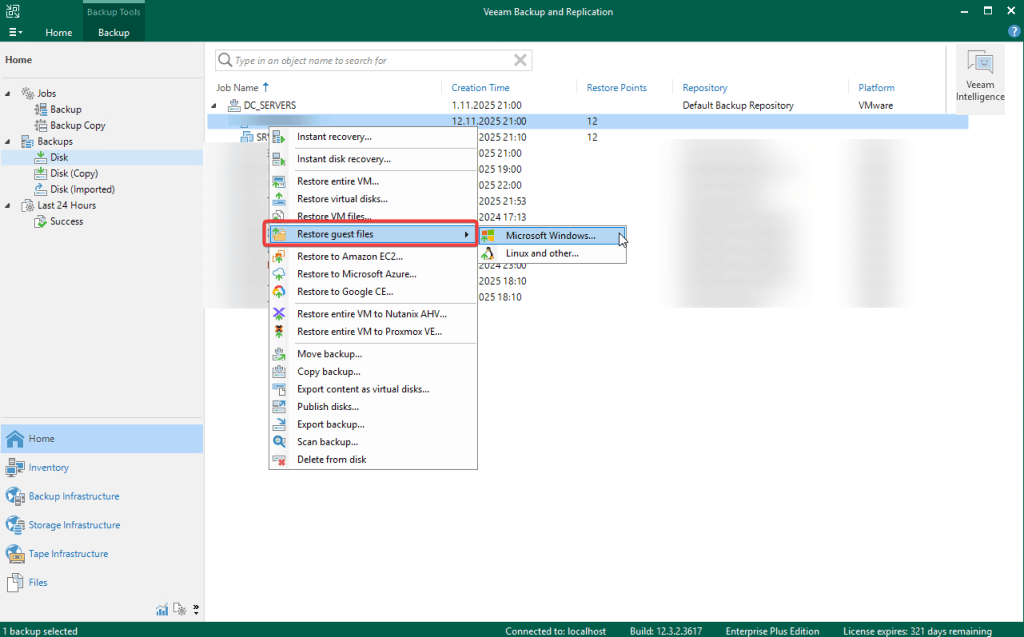This screenshot has height=637, width=1024.
Task: Click the Instant recovery icon in context menu
Action: click(x=279, y=137)
